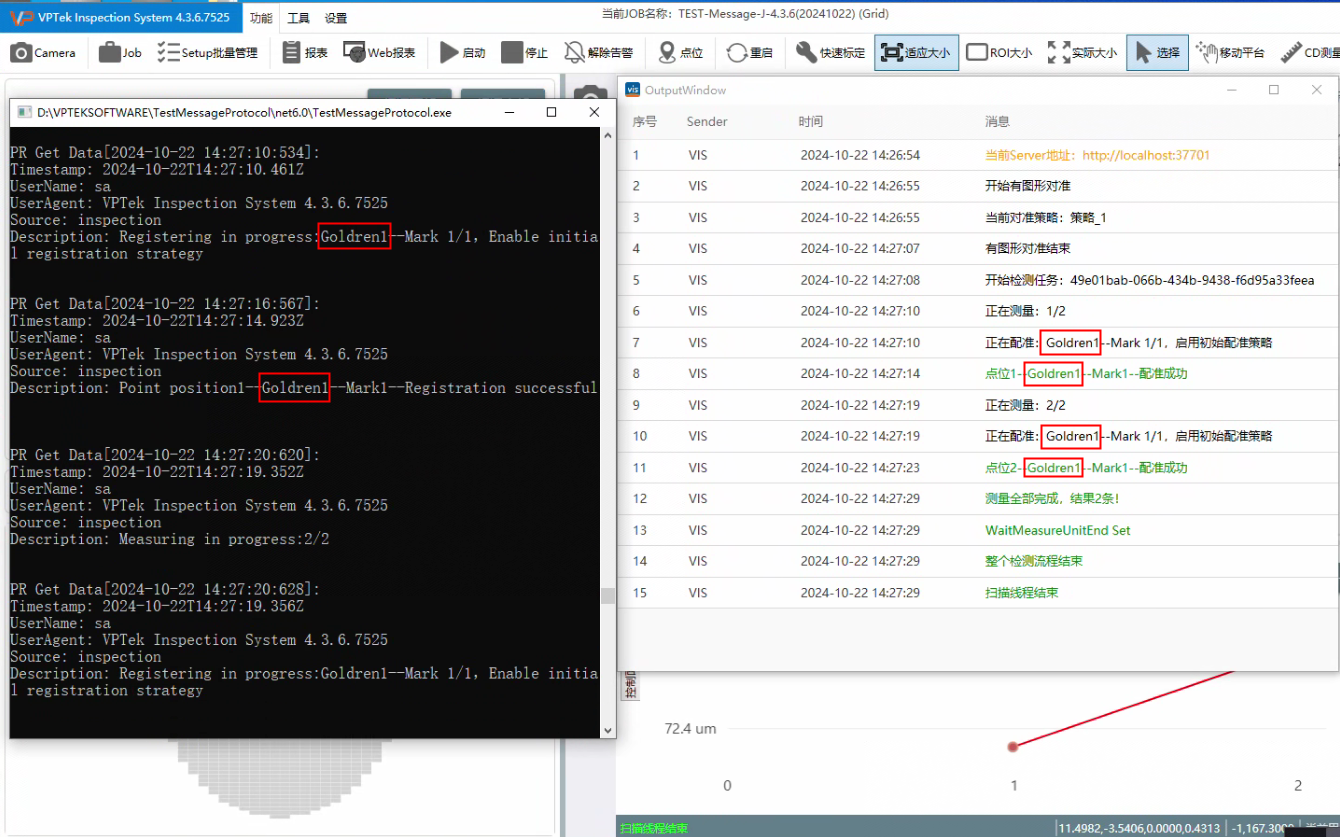
Task: Select row 4 有图形对准结束
Action: click(x=978, y=248)
